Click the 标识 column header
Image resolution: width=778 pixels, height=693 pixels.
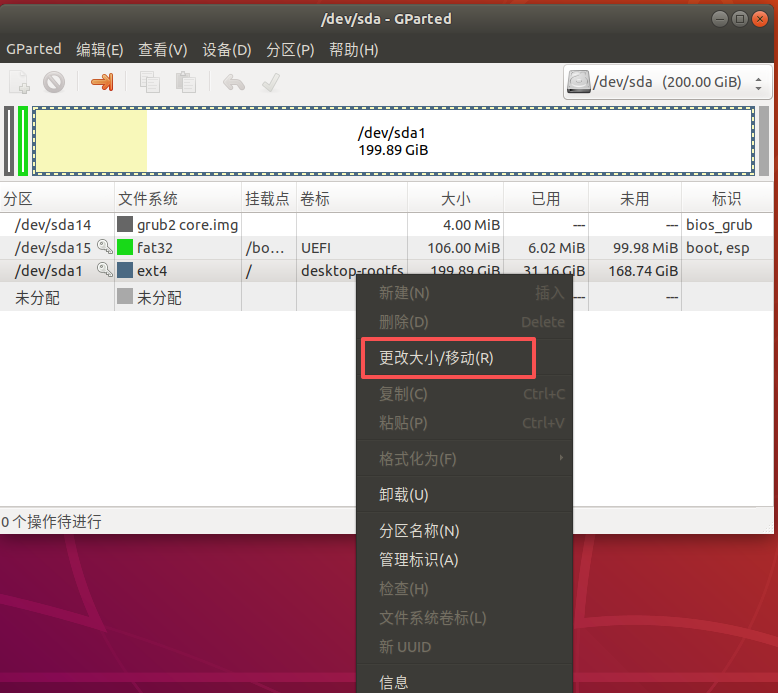[x=727, y=198]
